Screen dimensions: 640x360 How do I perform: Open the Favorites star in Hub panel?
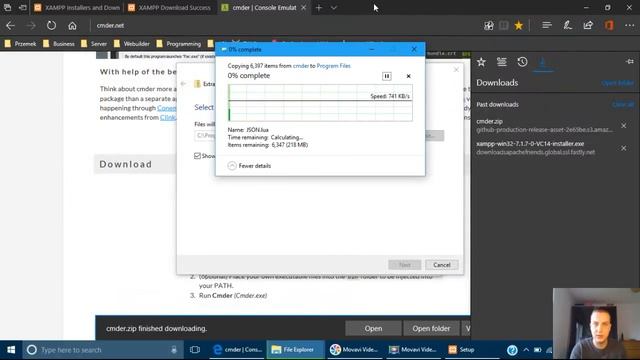pyautogui.click(x=481, y=62)
